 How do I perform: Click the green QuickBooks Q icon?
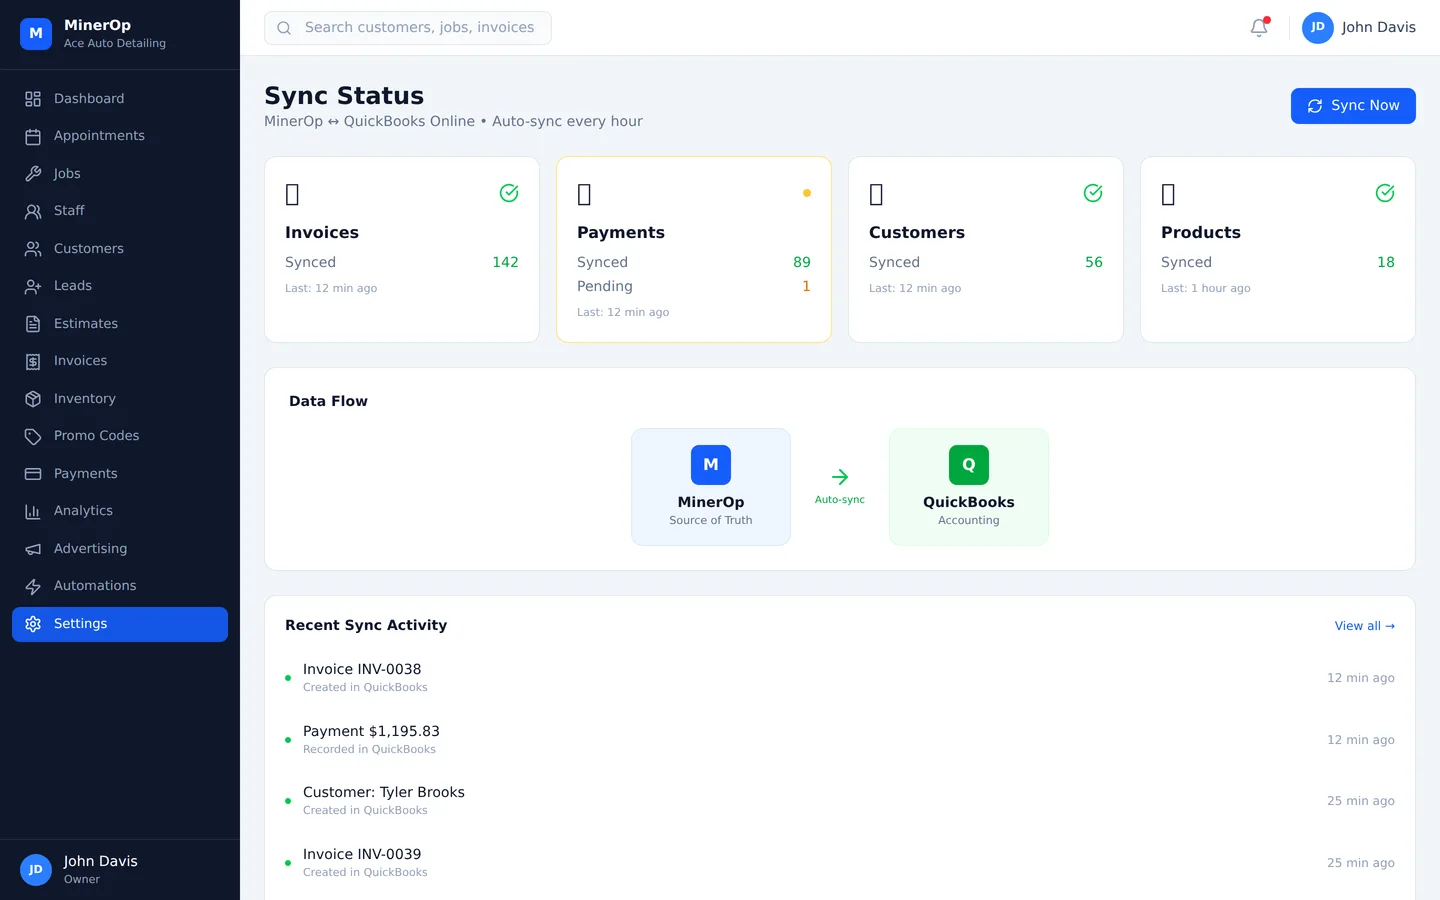[x=968, y=465]
